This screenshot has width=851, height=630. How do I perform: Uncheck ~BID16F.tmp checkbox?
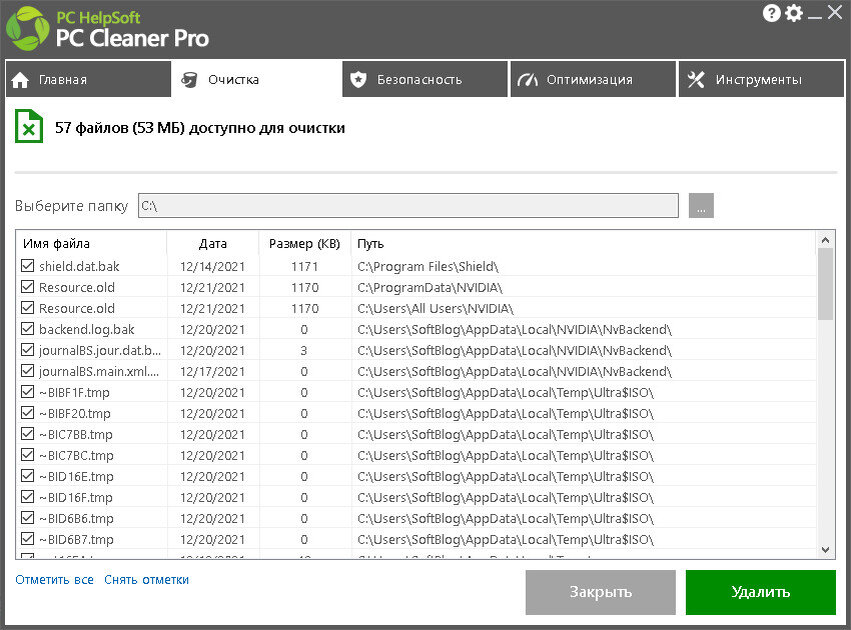click(x=27, y=497)
